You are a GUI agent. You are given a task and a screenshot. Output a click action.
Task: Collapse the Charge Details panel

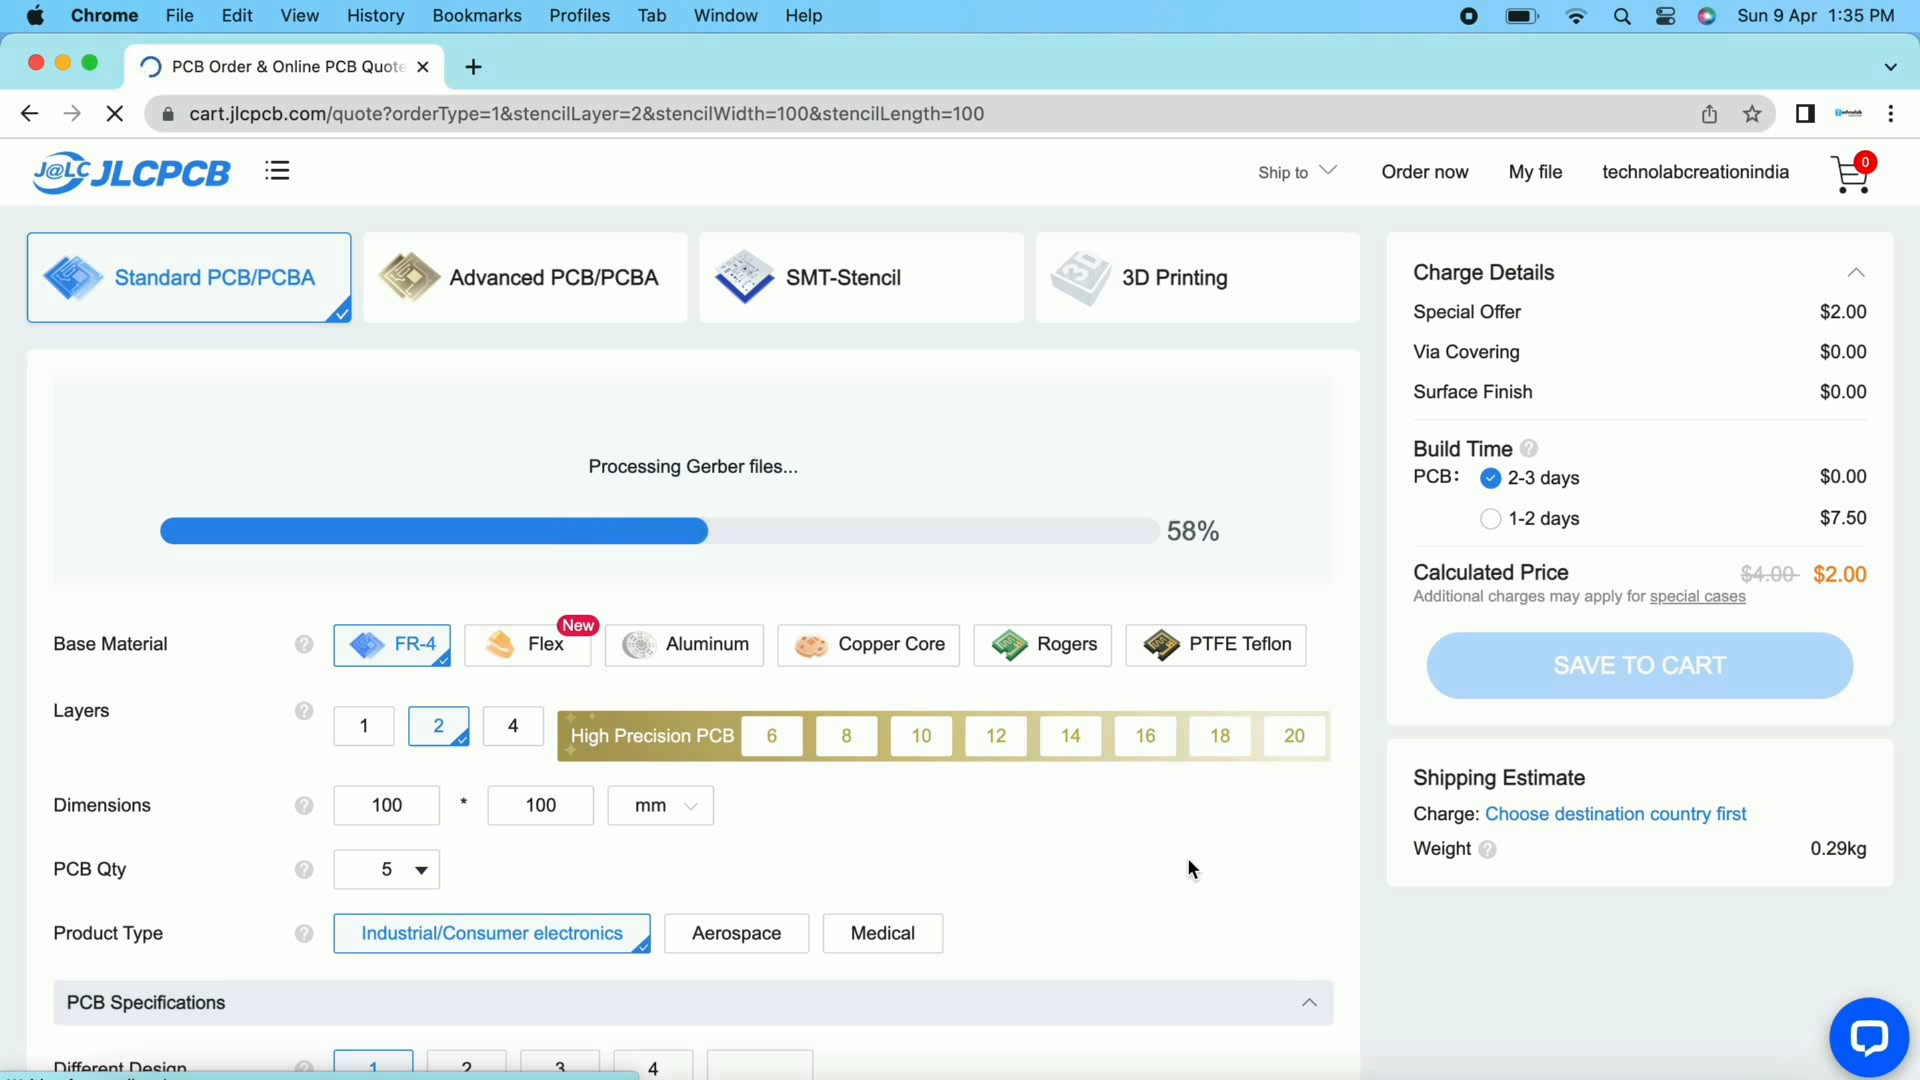click(1856, 273)
